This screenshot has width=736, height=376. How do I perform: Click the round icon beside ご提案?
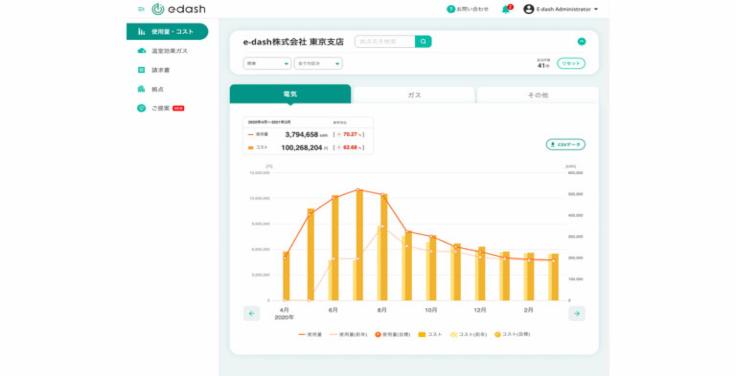141,108
